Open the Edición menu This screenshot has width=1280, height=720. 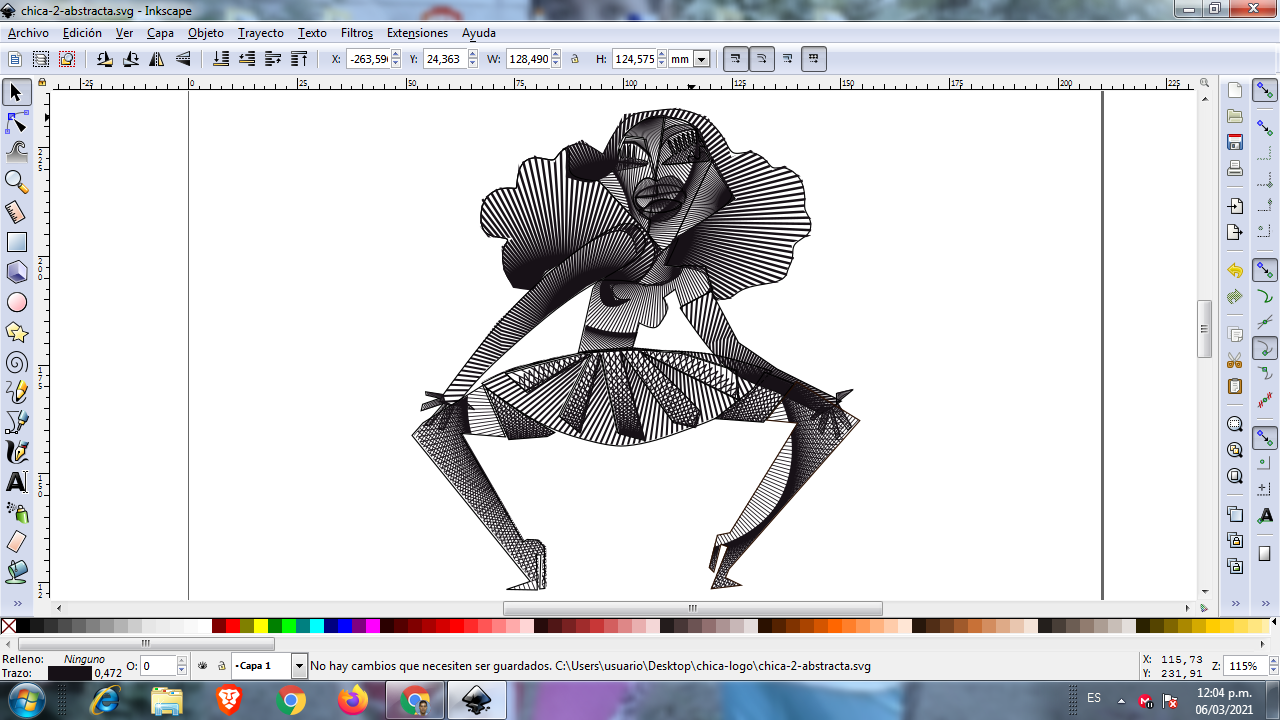[82, 33]
